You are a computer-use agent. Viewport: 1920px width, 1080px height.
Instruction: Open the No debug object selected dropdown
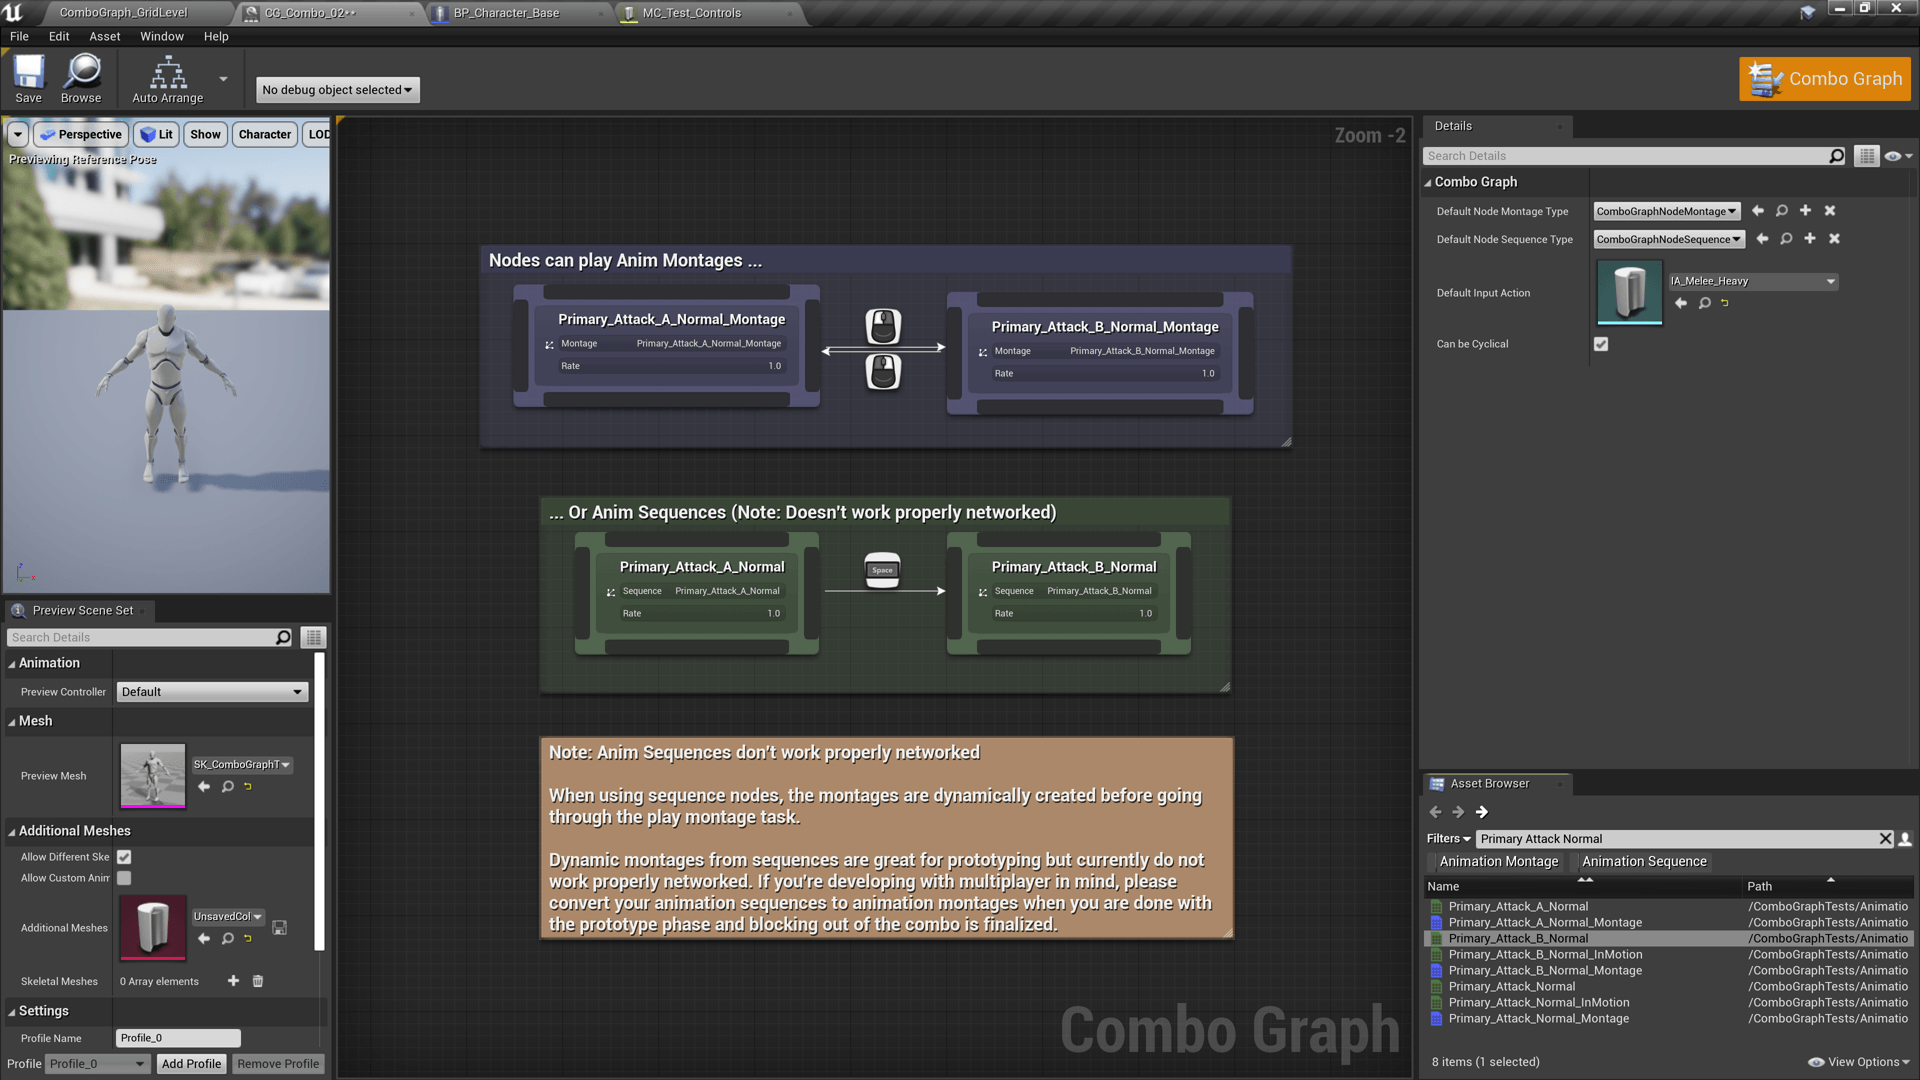(337, 89)
